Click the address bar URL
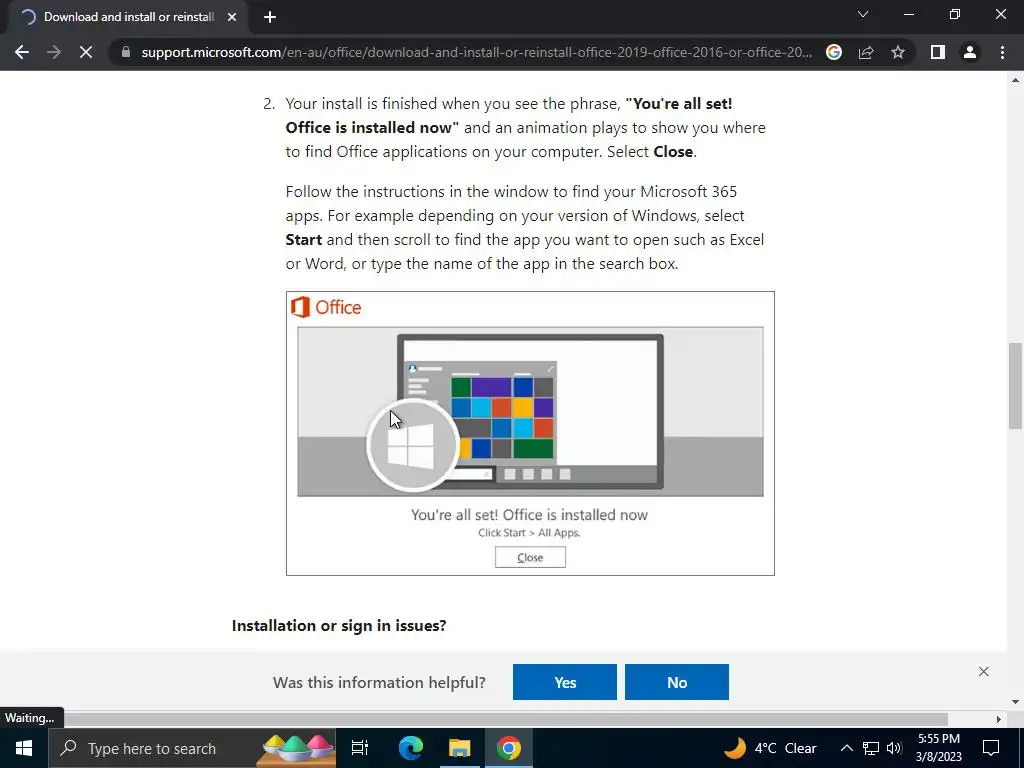This screenshot has height=768, width=1024. click(x=477, y=52)
